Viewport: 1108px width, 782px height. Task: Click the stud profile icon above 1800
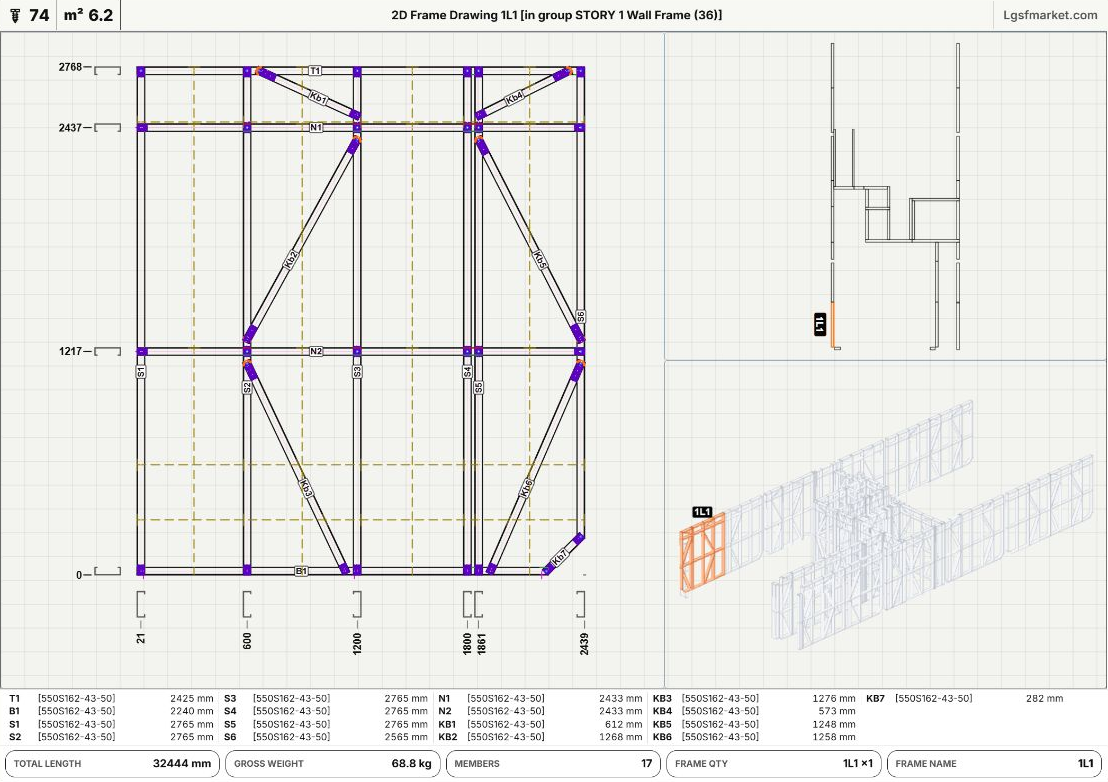click(x=467, y=604)
